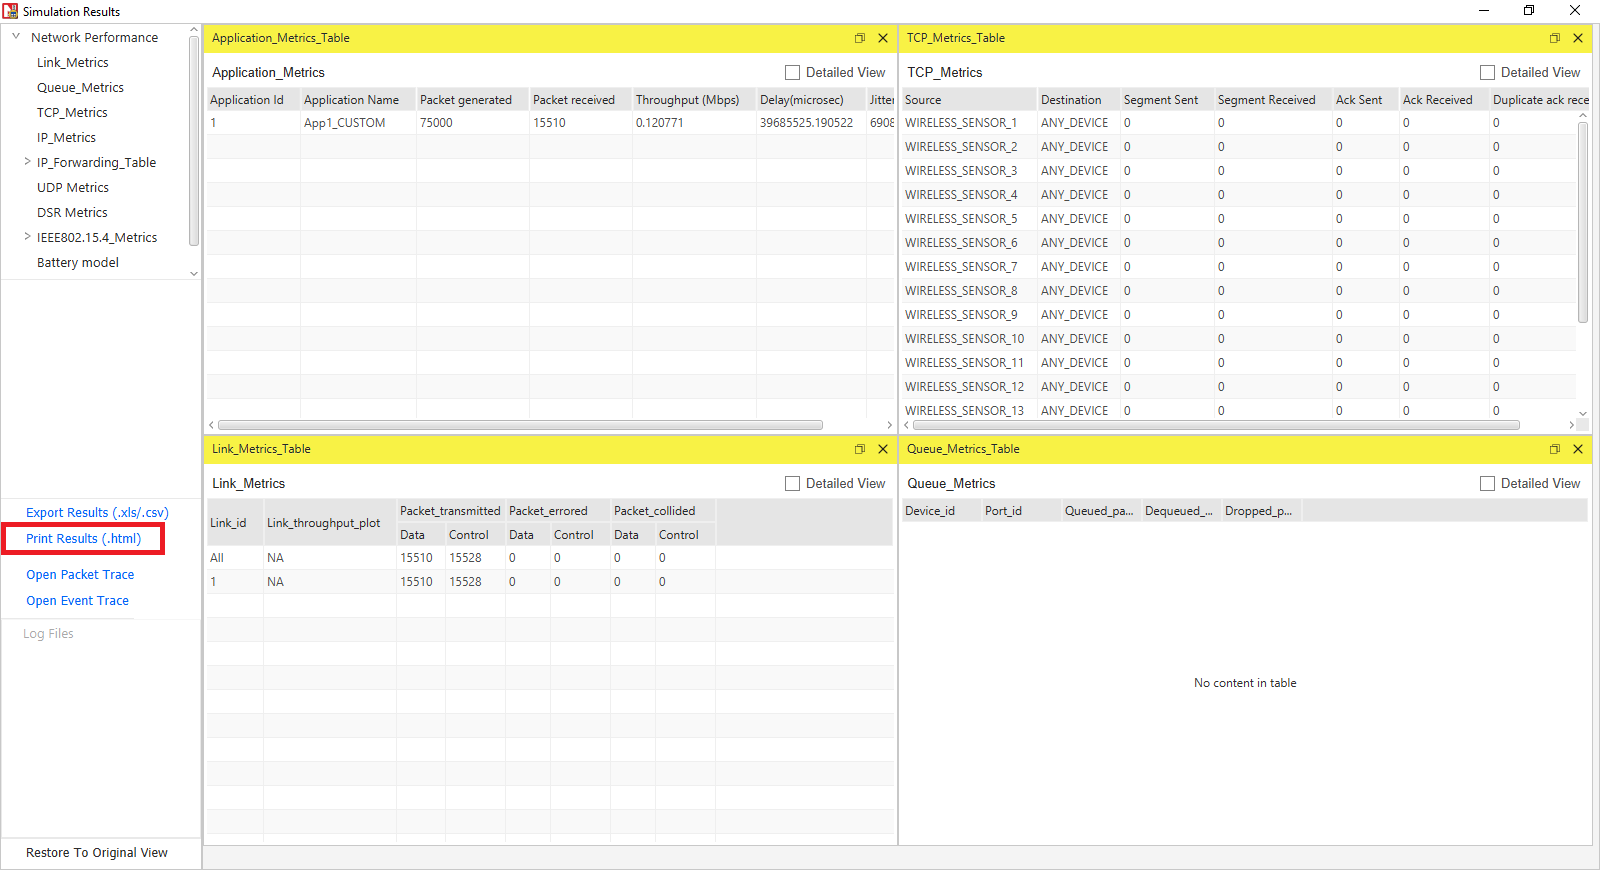
Task: Click Print Results (.html) link
Action: pos(83,538)
